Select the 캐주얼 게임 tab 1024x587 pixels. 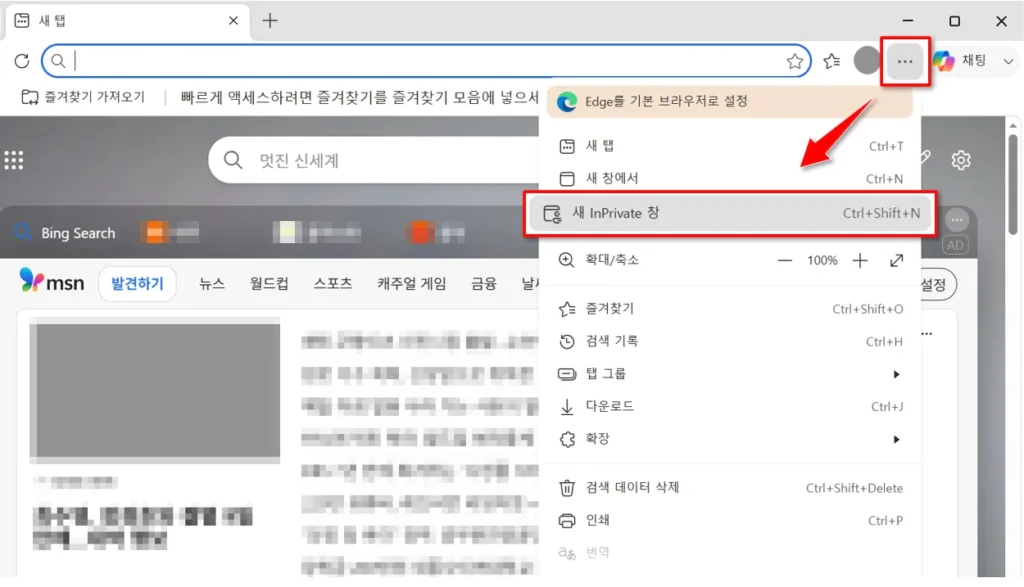pos(411,284)
